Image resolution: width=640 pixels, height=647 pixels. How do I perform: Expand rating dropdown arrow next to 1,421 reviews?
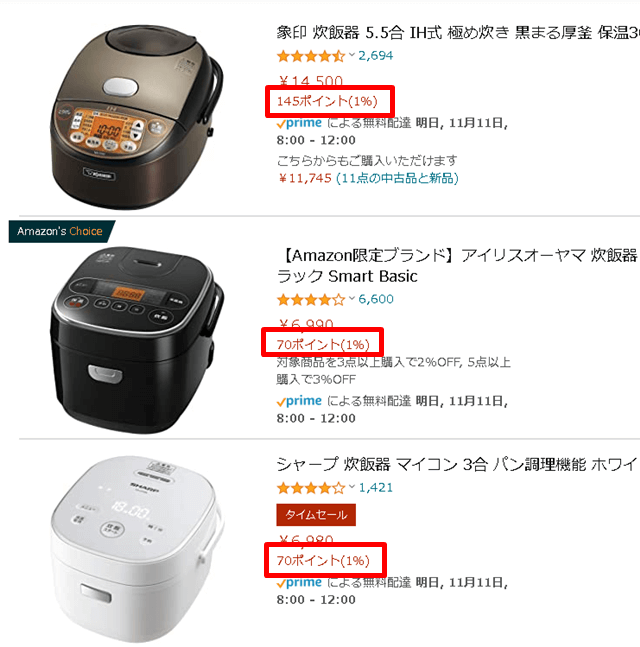point(352,486)
